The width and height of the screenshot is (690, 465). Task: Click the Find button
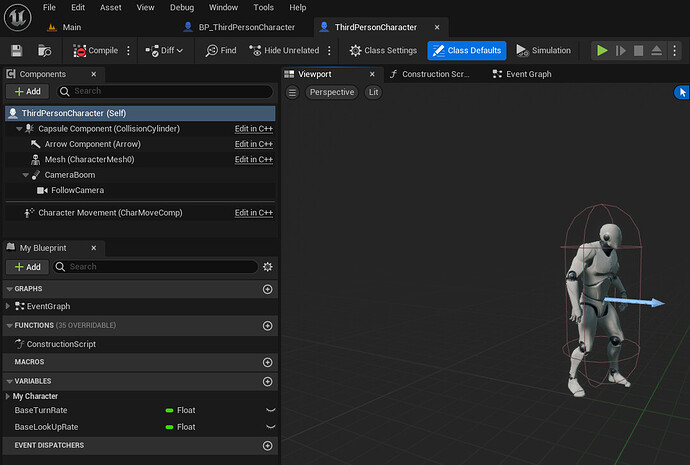pyautogui.click(x=221, y=51)
